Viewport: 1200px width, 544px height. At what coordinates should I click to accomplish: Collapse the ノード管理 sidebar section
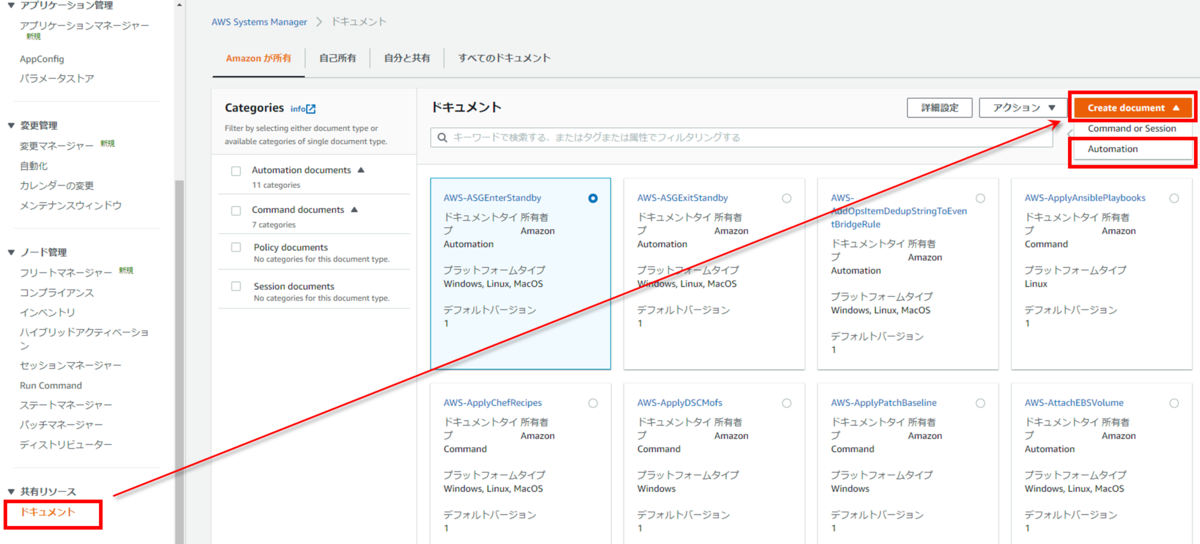(x=11, y=253)
